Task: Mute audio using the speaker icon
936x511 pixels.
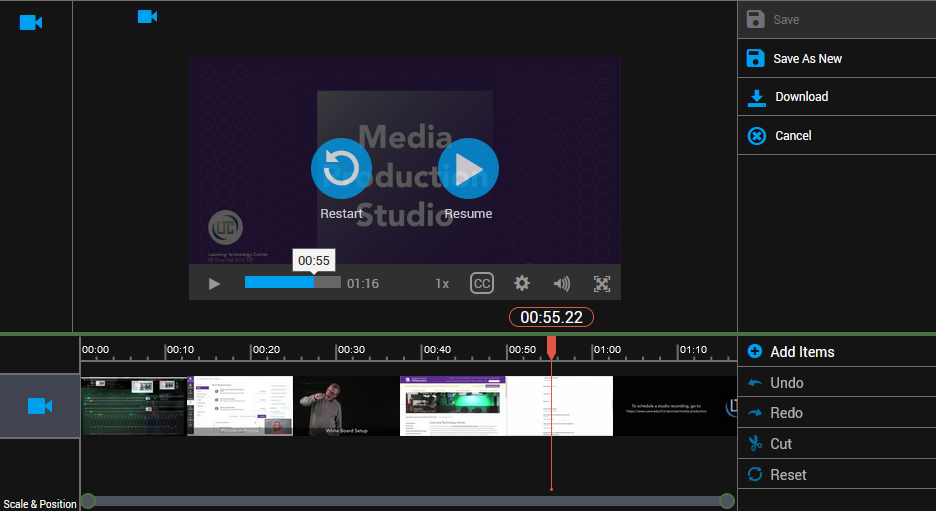Action: tap(562, 284)
